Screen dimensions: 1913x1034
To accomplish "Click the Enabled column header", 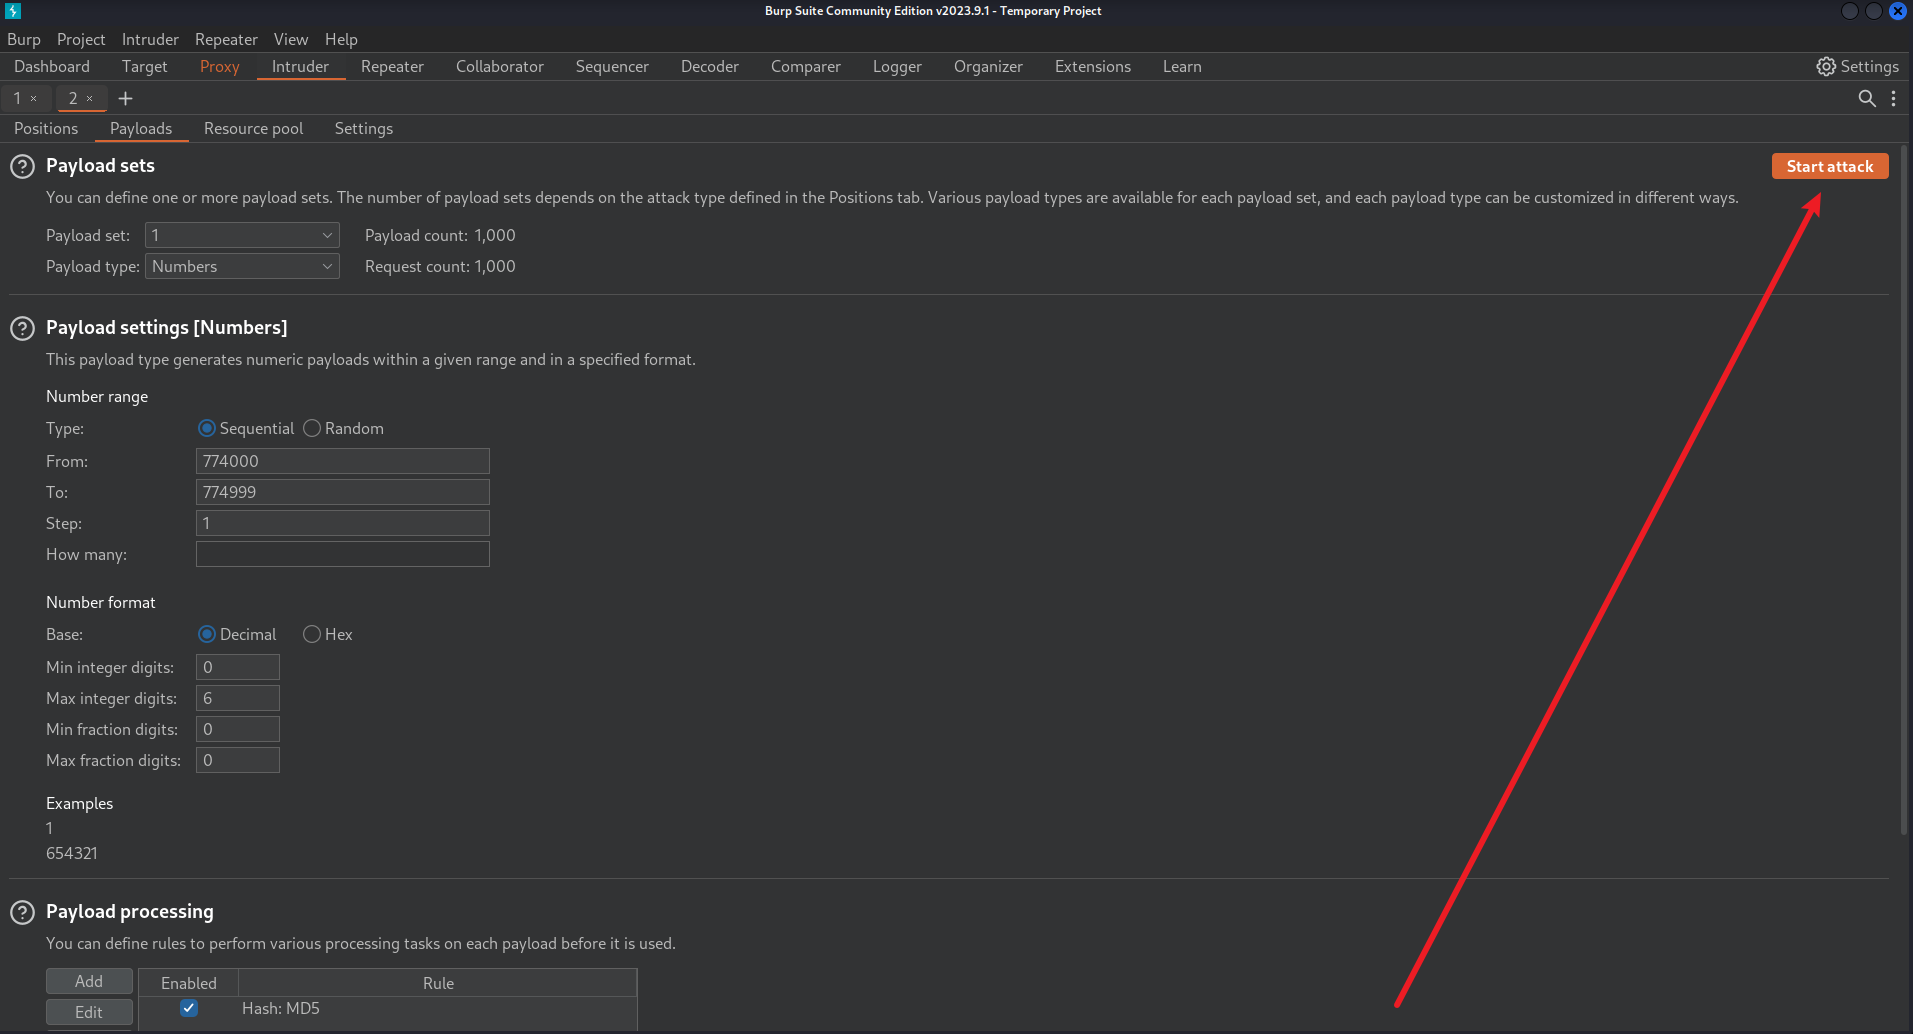I will [189, 983].
